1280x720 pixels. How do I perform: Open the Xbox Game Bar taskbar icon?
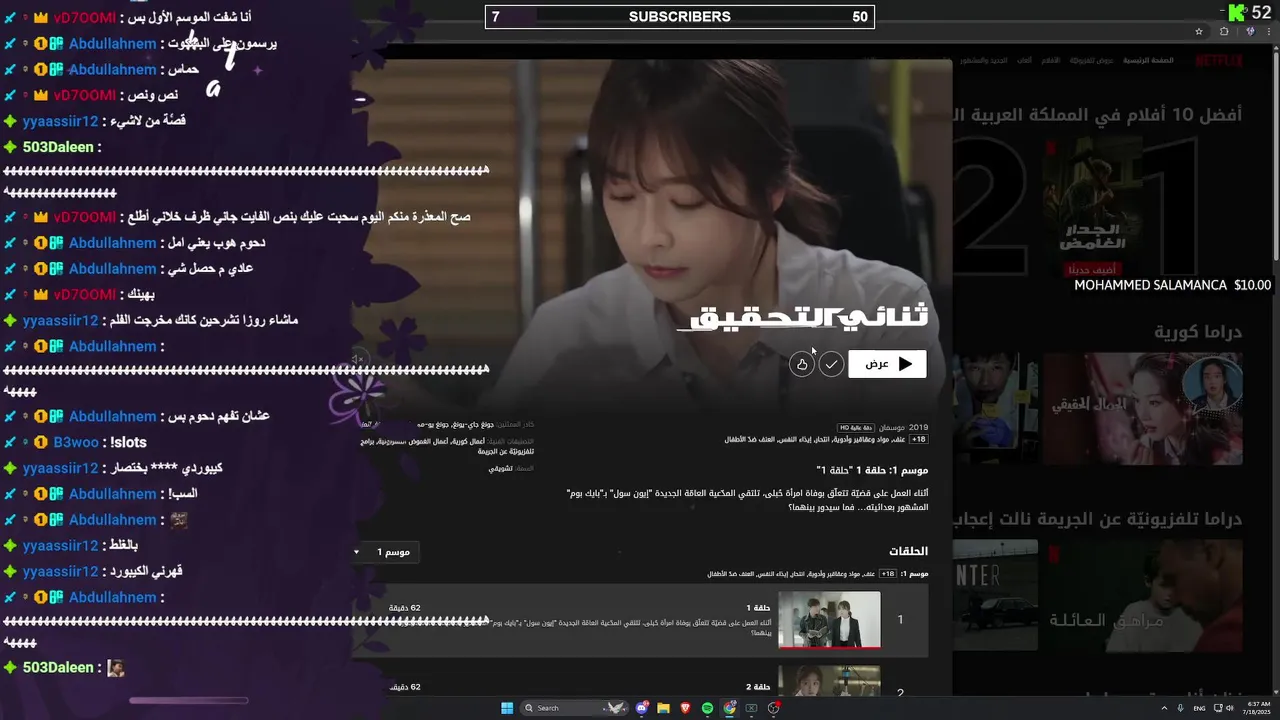pyautogui.click(x=751, y=708)
